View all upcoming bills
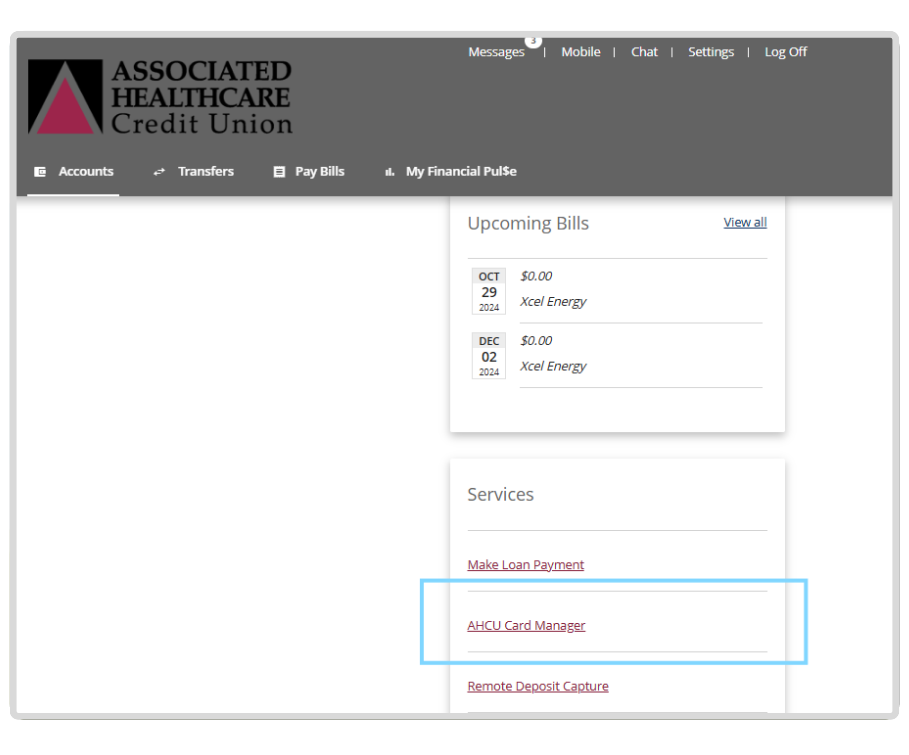 coord(745,222)
